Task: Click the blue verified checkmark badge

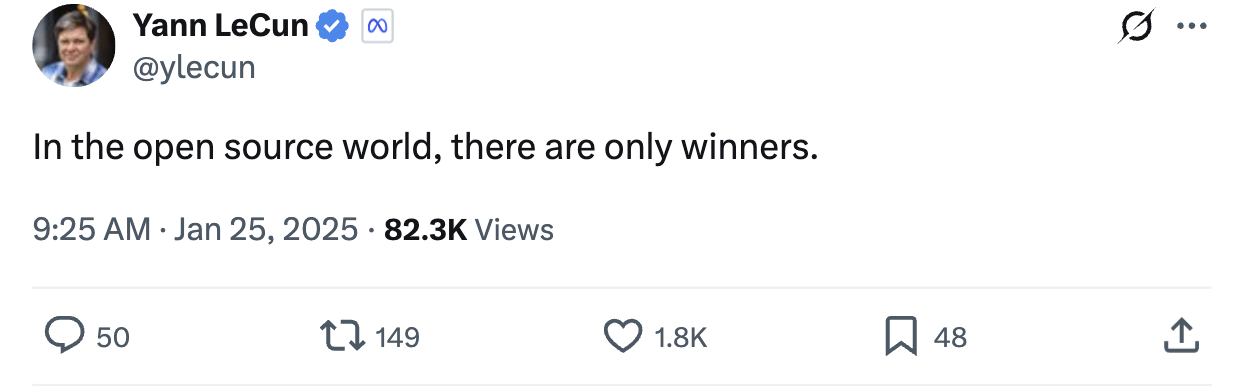Action: [332, 27]
